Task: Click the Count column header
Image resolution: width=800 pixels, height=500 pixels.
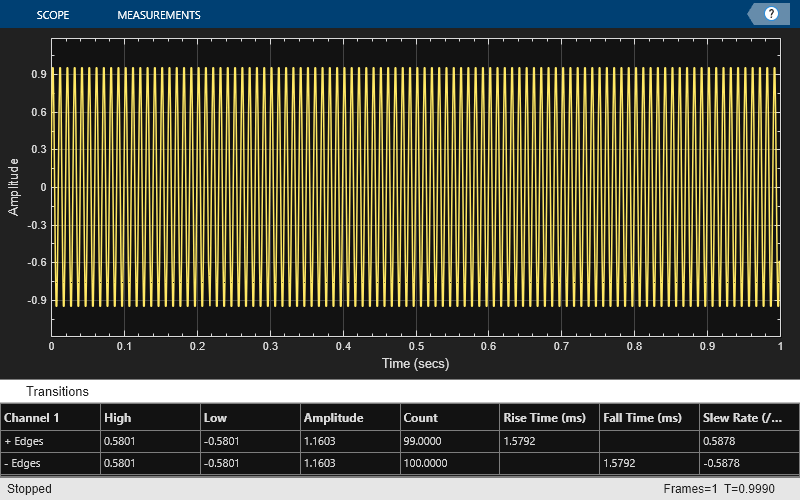Action: coord(450,418)
